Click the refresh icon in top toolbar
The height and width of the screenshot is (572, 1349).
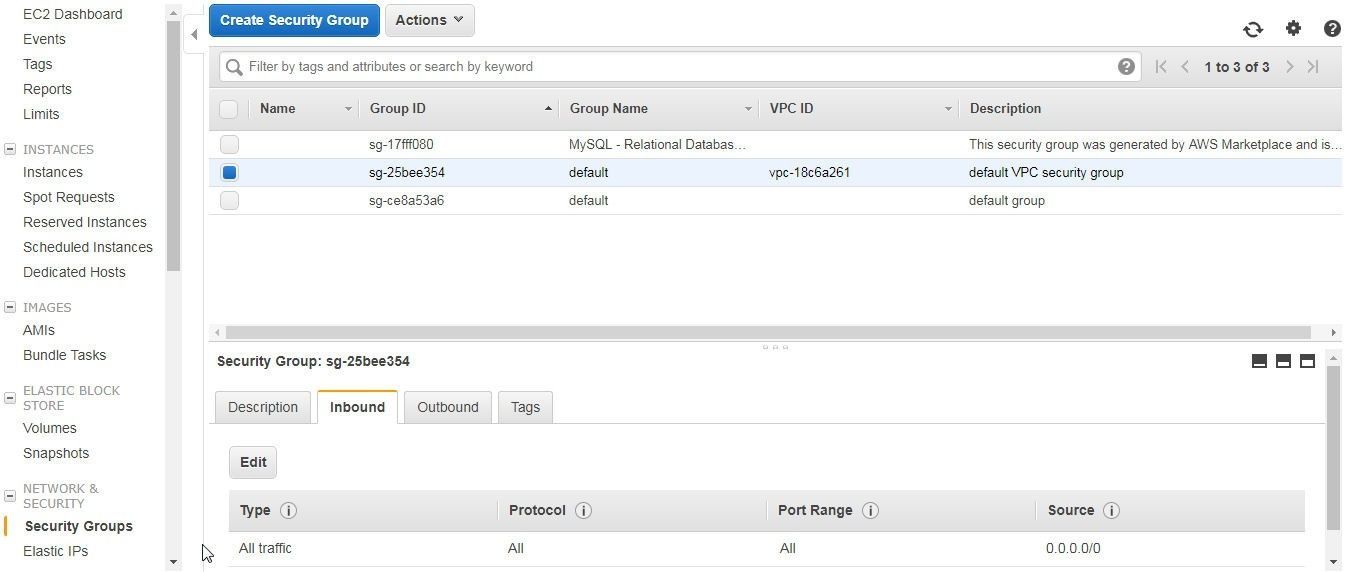1253,29
